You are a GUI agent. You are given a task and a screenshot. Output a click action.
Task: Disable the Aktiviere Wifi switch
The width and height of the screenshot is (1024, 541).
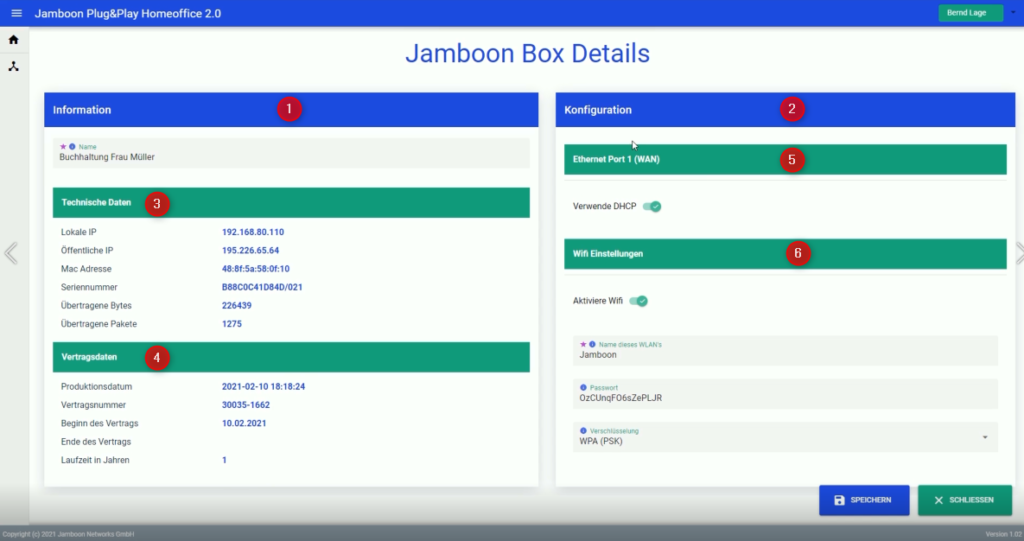coord(638,301)
